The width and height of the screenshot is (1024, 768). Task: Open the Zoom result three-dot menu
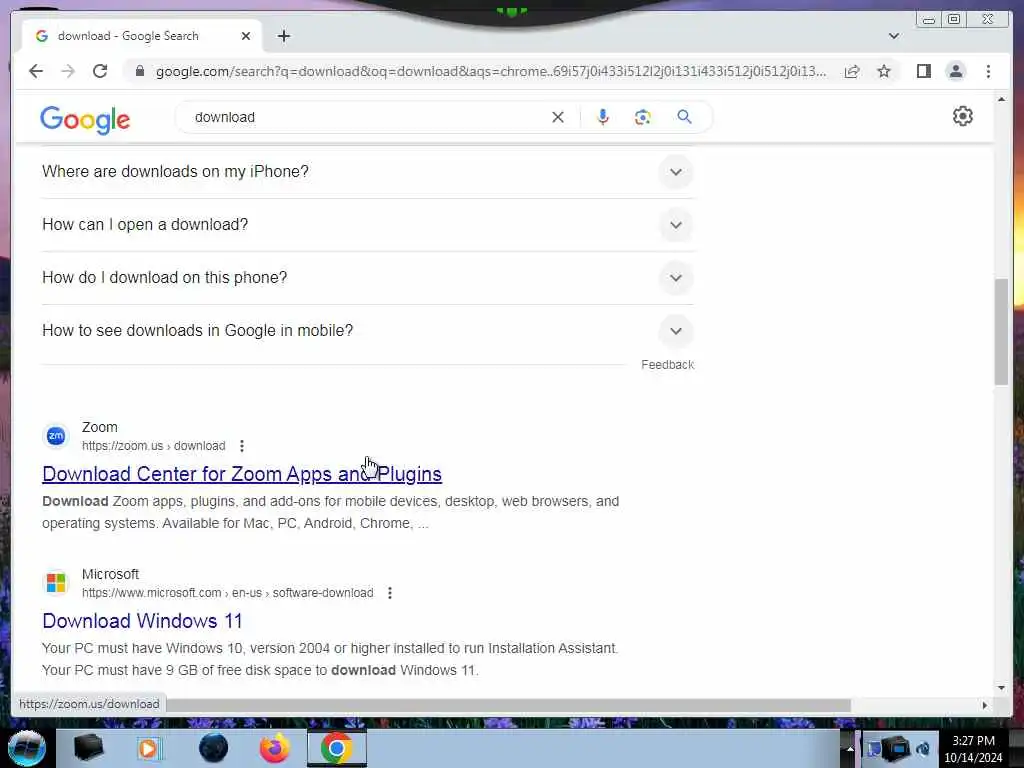[x=242, y=446]
